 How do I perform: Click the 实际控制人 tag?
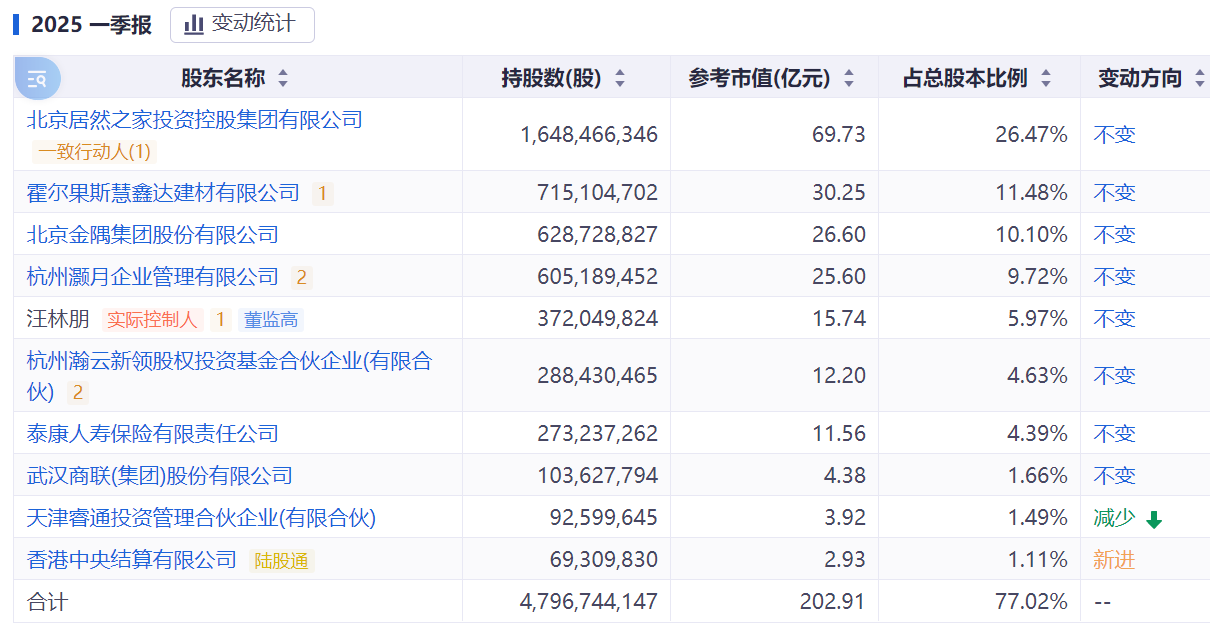click(152, 319)
